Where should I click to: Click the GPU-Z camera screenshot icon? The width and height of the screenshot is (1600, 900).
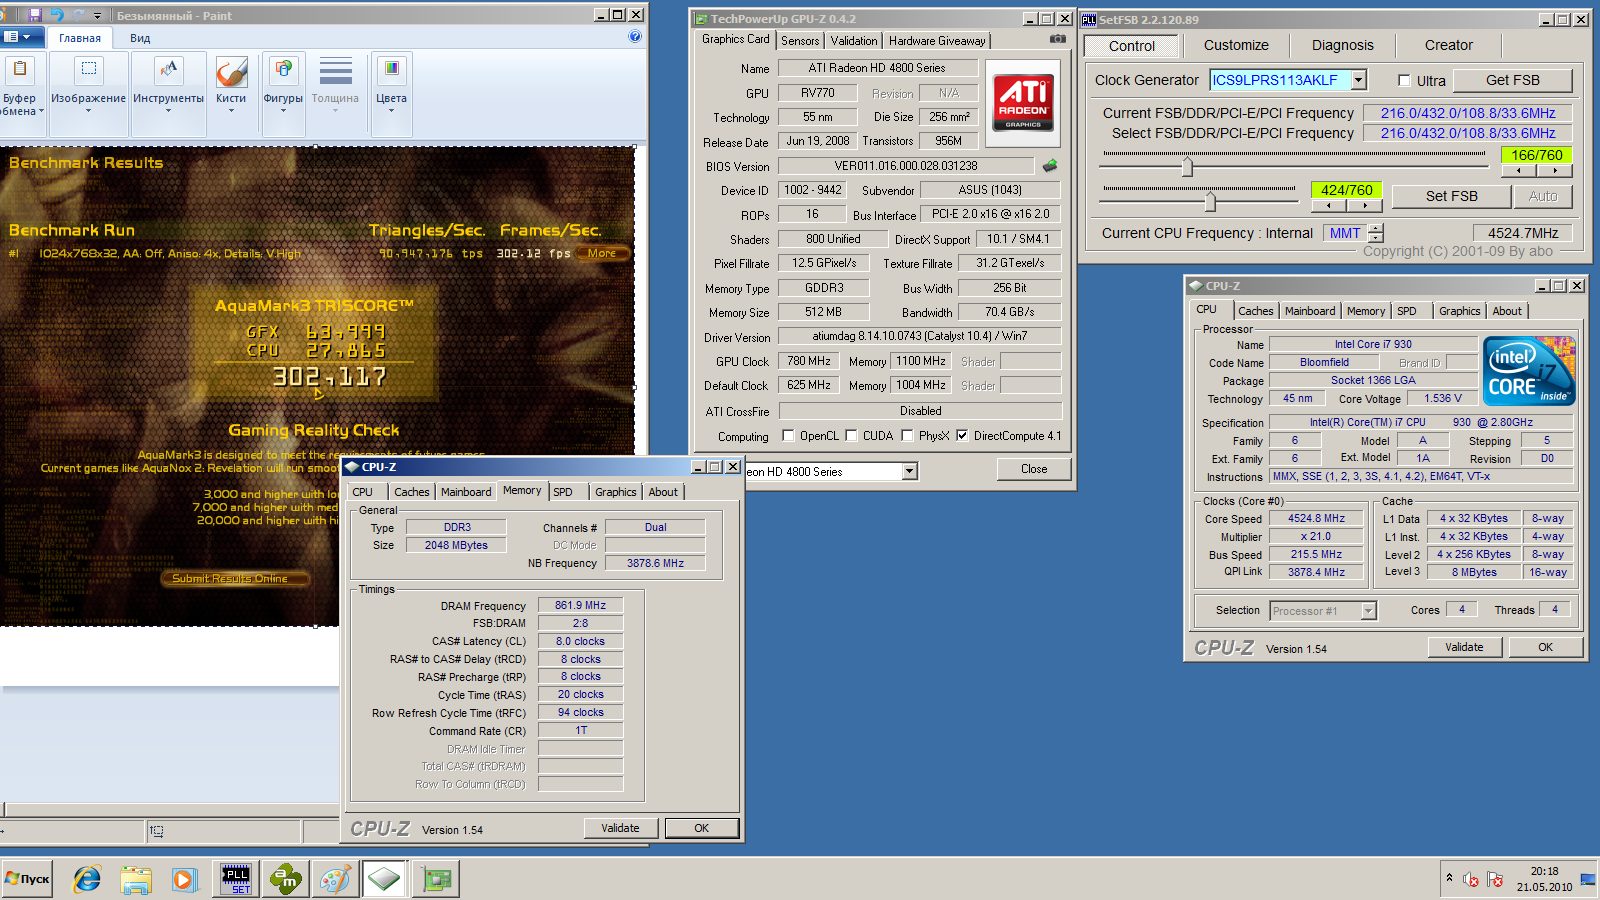pyautogui.click(x=1057, y=39)
